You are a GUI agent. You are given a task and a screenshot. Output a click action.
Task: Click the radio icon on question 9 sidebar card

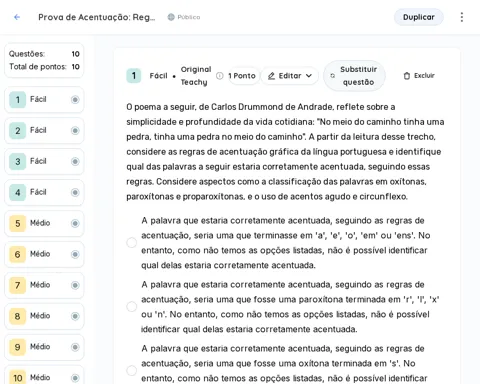(x=75, y=347)
